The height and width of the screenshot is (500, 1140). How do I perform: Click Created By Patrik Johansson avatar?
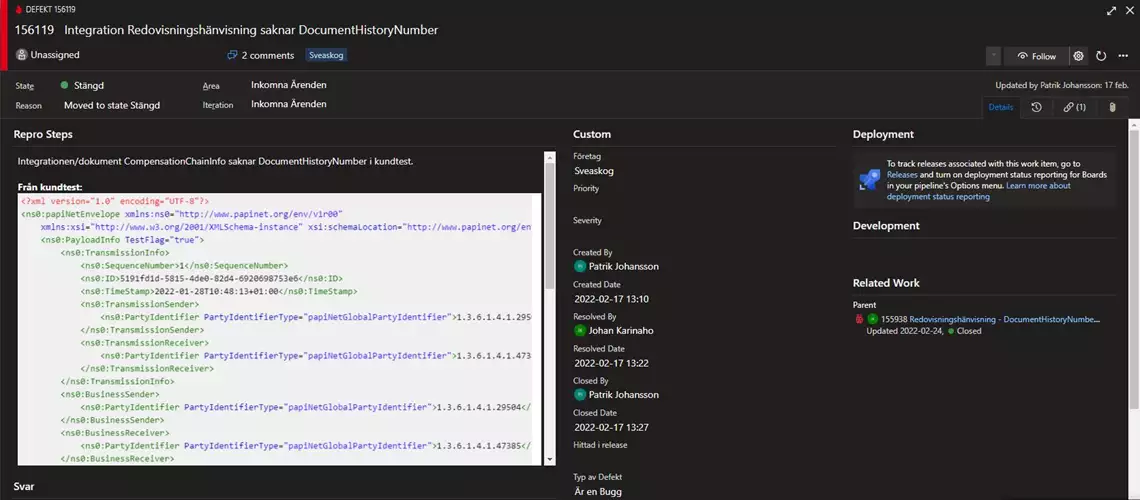(579, 266)
